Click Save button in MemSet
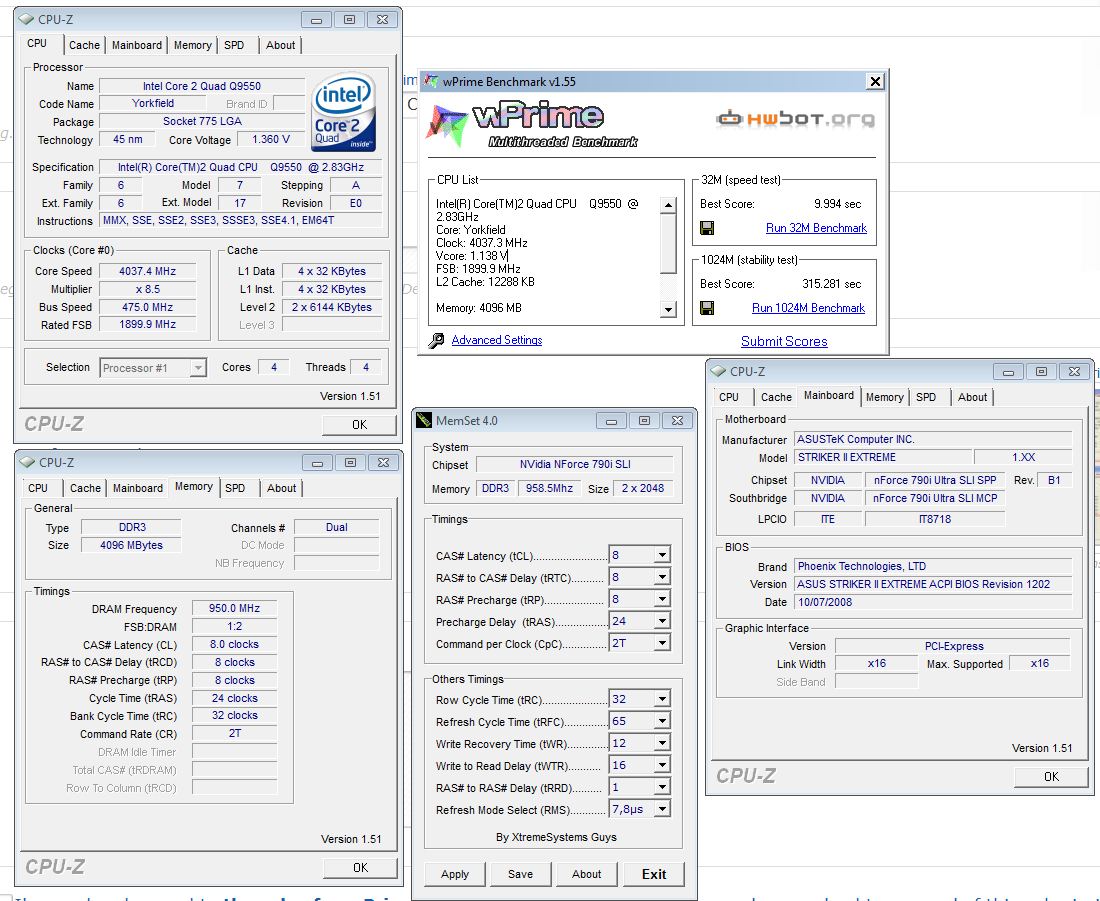This screenshot has width=1100, height=901. pyautogui.click(x=521, y=874)
